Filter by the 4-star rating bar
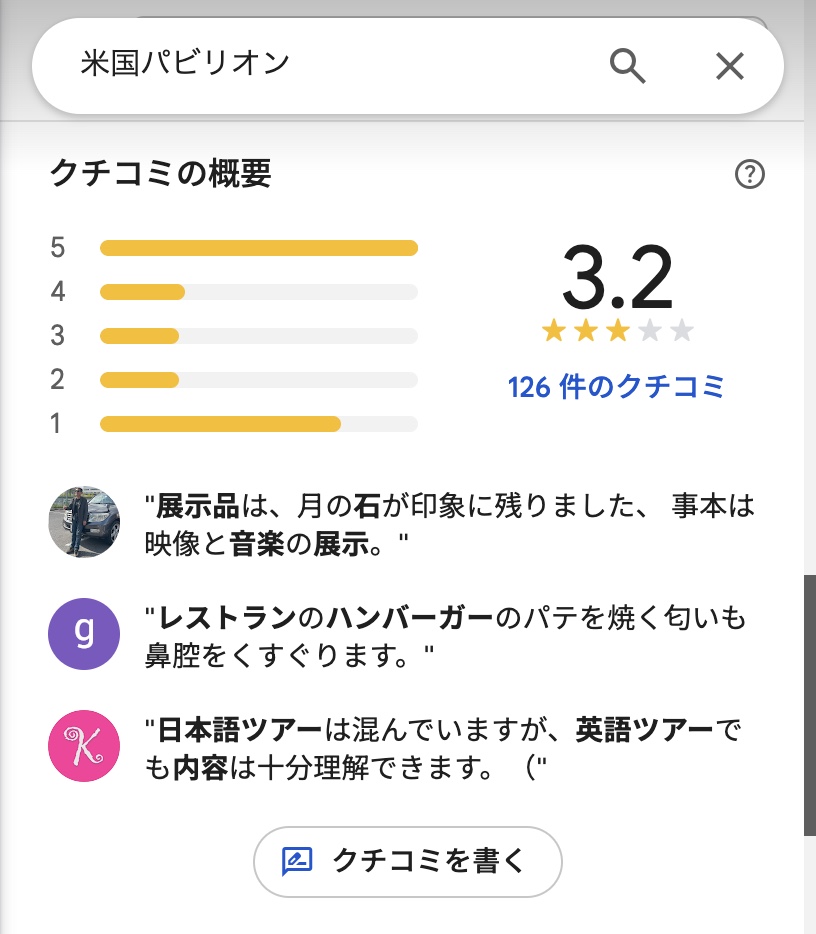The width and height of the screenshot is (816, 934). point(259,292)
